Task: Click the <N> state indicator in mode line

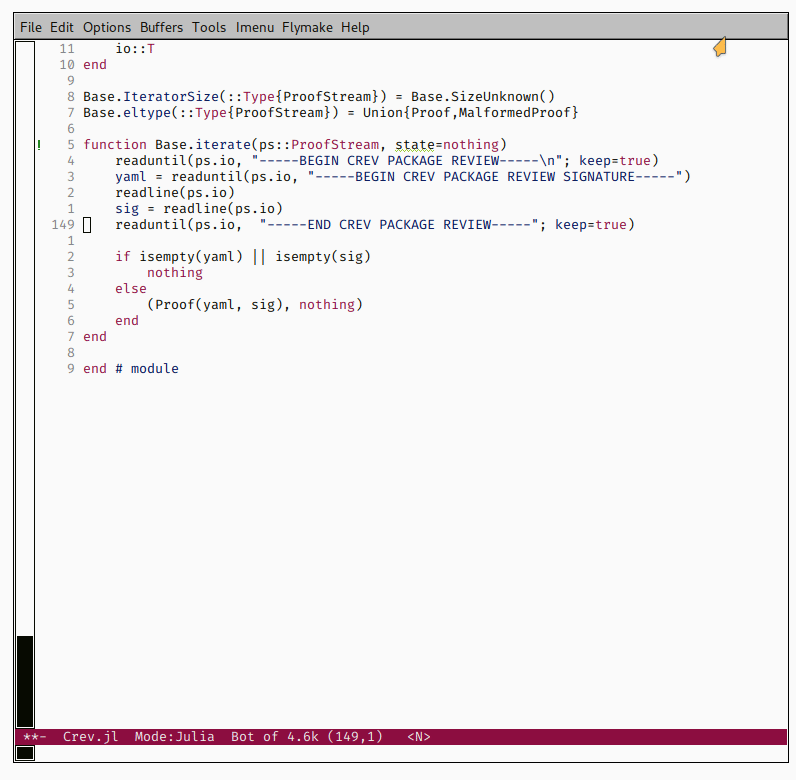Action: (419, 736)
